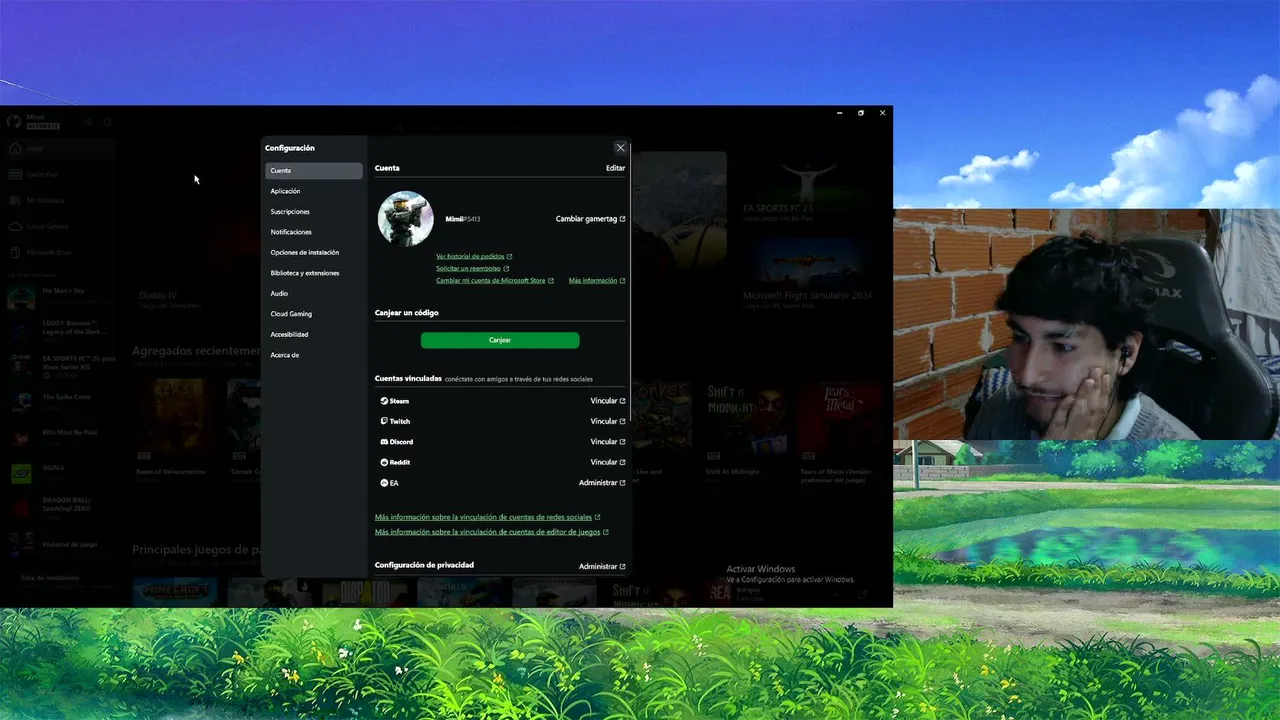Click the Canjear un código heading
Viewport: 1280px width, 720px height.
(x=407, y=313)
